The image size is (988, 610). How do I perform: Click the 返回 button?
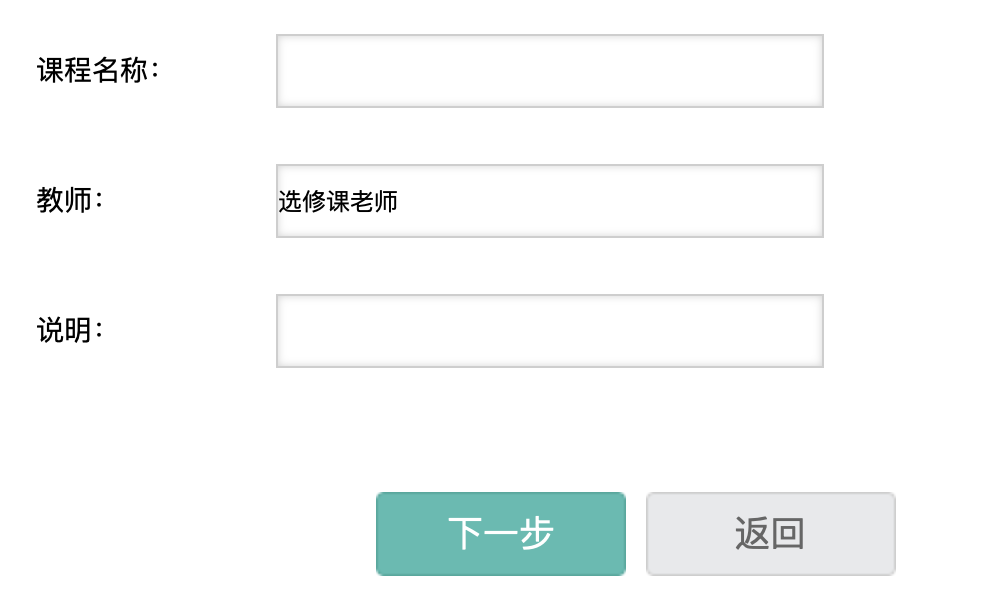pos(770,534)
